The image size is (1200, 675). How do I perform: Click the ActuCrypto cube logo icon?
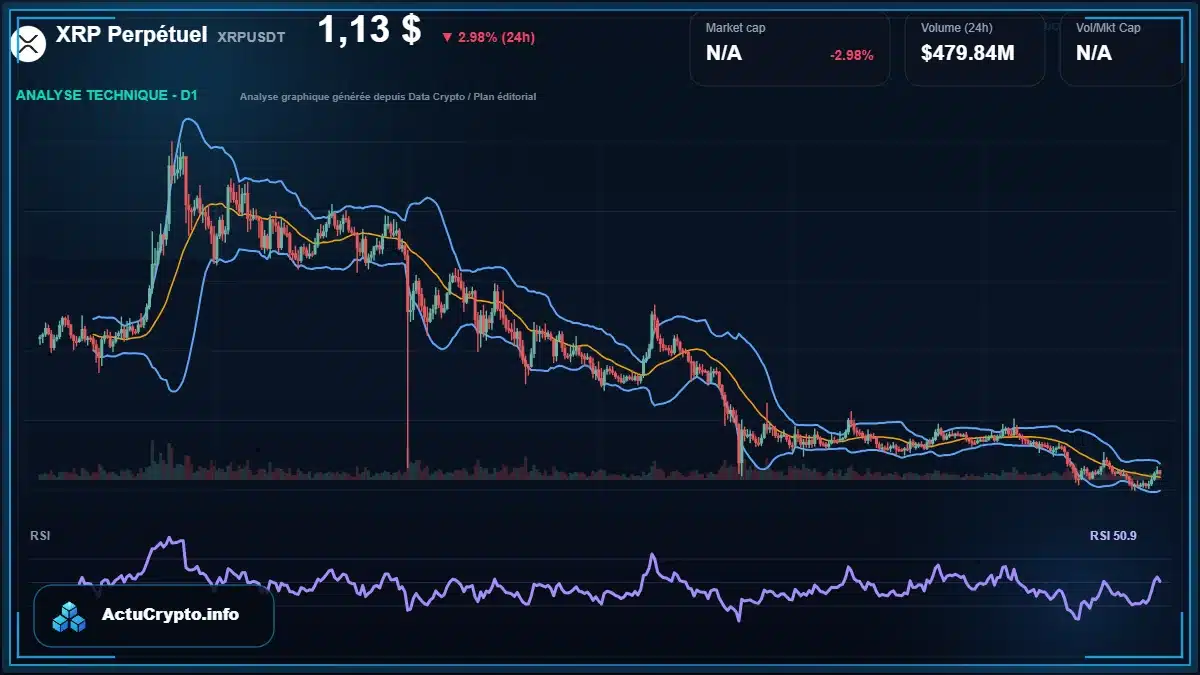70,616
